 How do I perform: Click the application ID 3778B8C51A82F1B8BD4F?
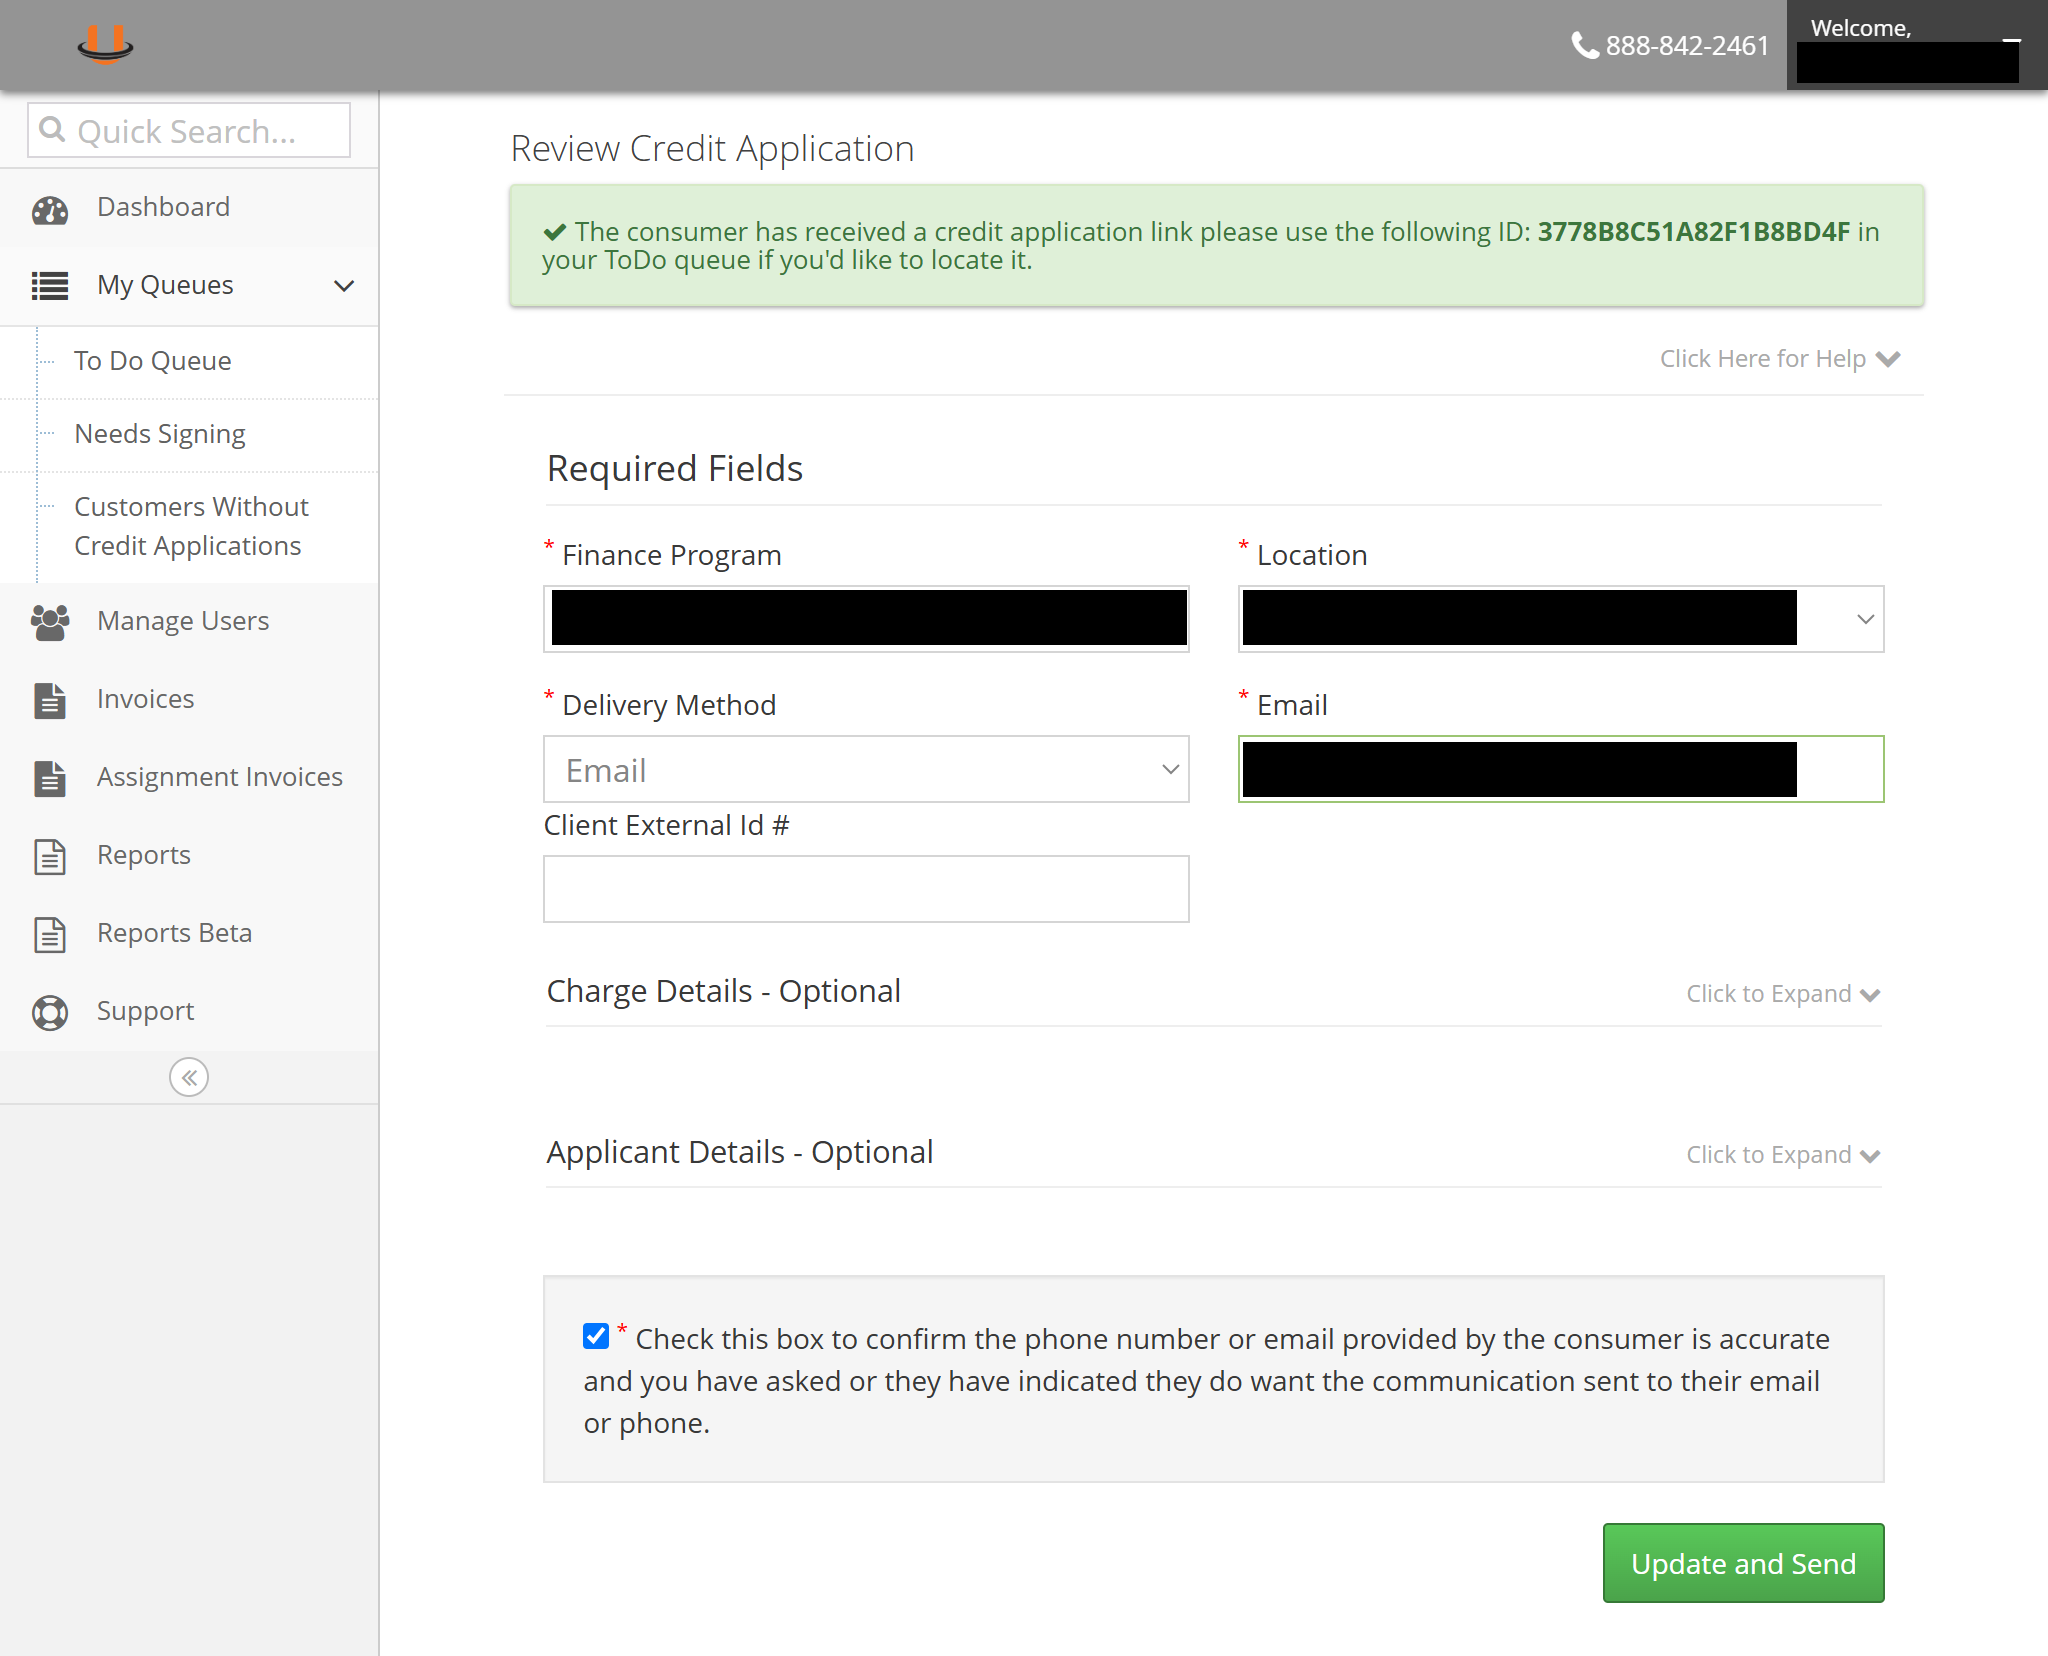coord(1693,231)
